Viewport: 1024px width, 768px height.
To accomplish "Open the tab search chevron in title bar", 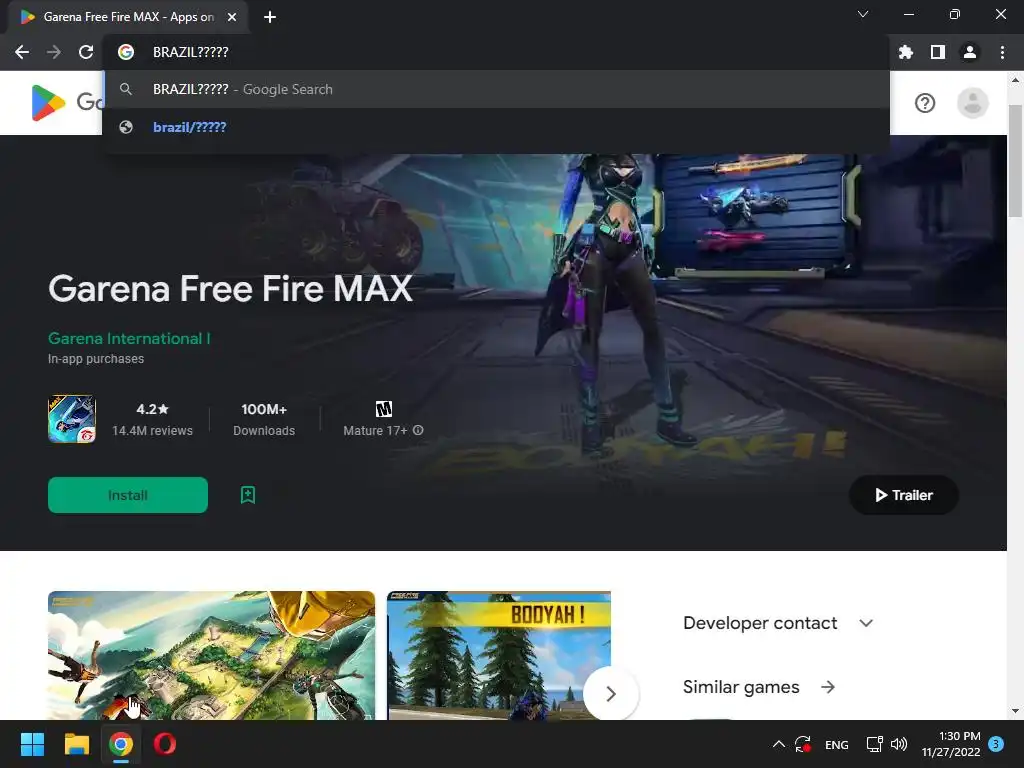I will 863,14.
